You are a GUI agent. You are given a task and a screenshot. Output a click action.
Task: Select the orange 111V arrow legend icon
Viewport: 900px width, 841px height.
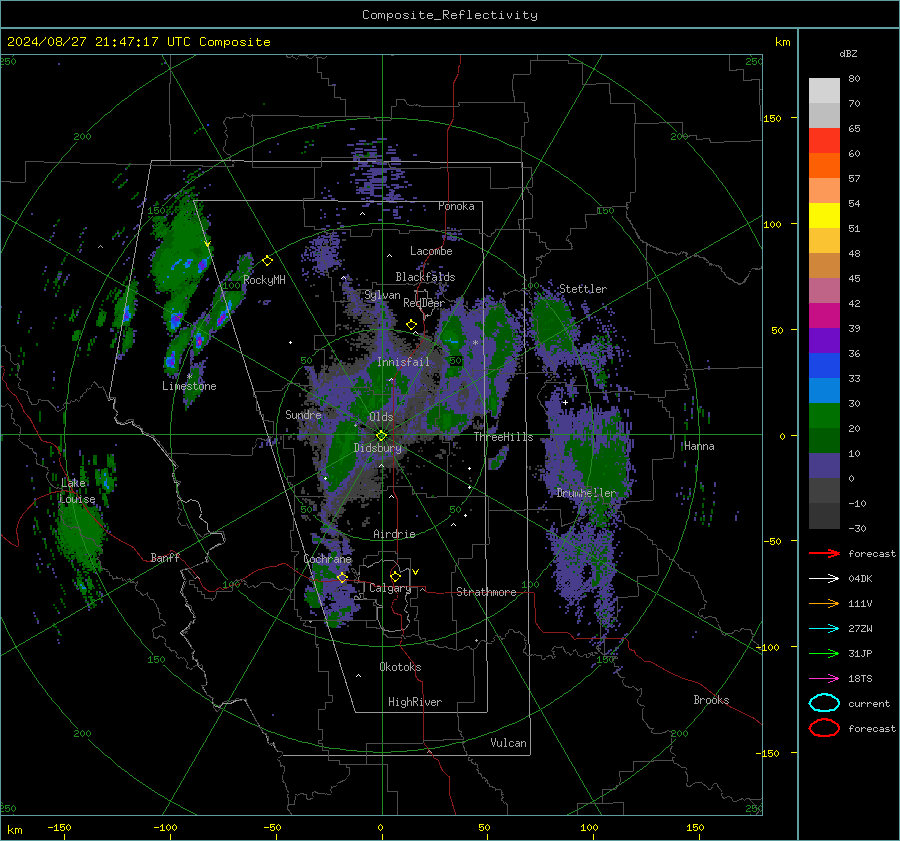pyautogui.click(x=824, y=603)
